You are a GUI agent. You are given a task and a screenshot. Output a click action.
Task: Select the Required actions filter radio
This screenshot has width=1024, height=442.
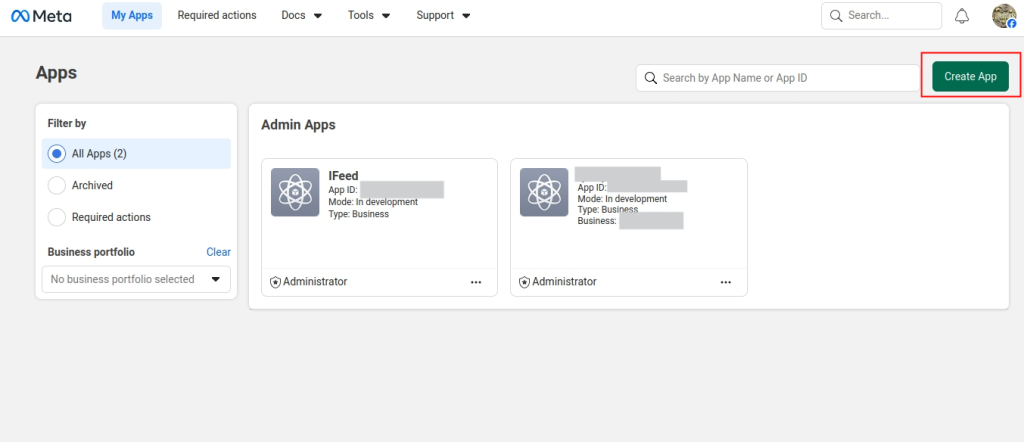pos(57,217)
